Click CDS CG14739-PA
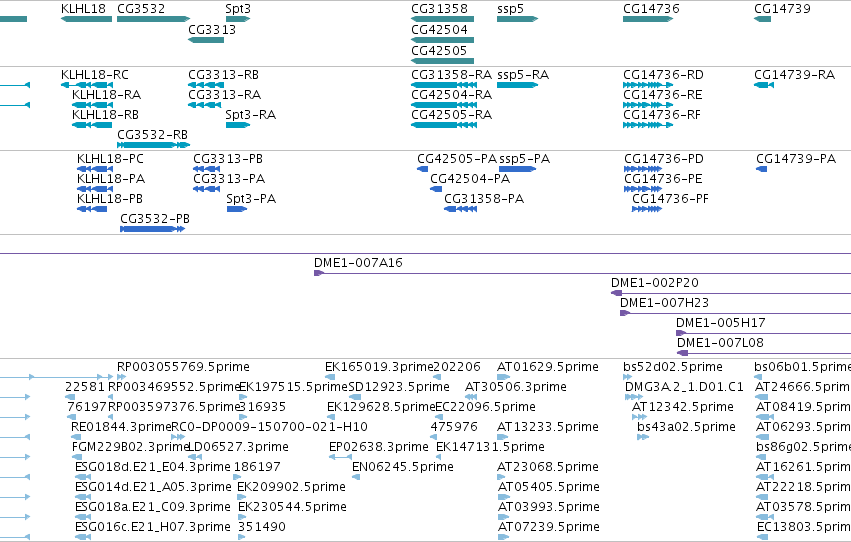Image resolution: width=851 pixels, height=542 pixels. pos(761,169)
